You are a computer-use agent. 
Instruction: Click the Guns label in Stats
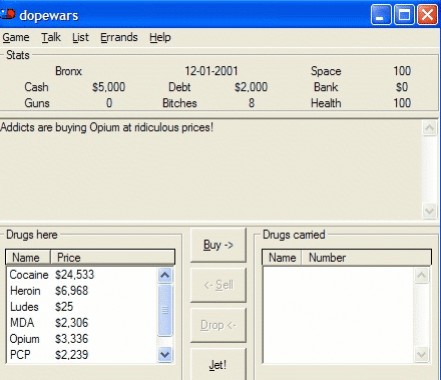(37, 103)
